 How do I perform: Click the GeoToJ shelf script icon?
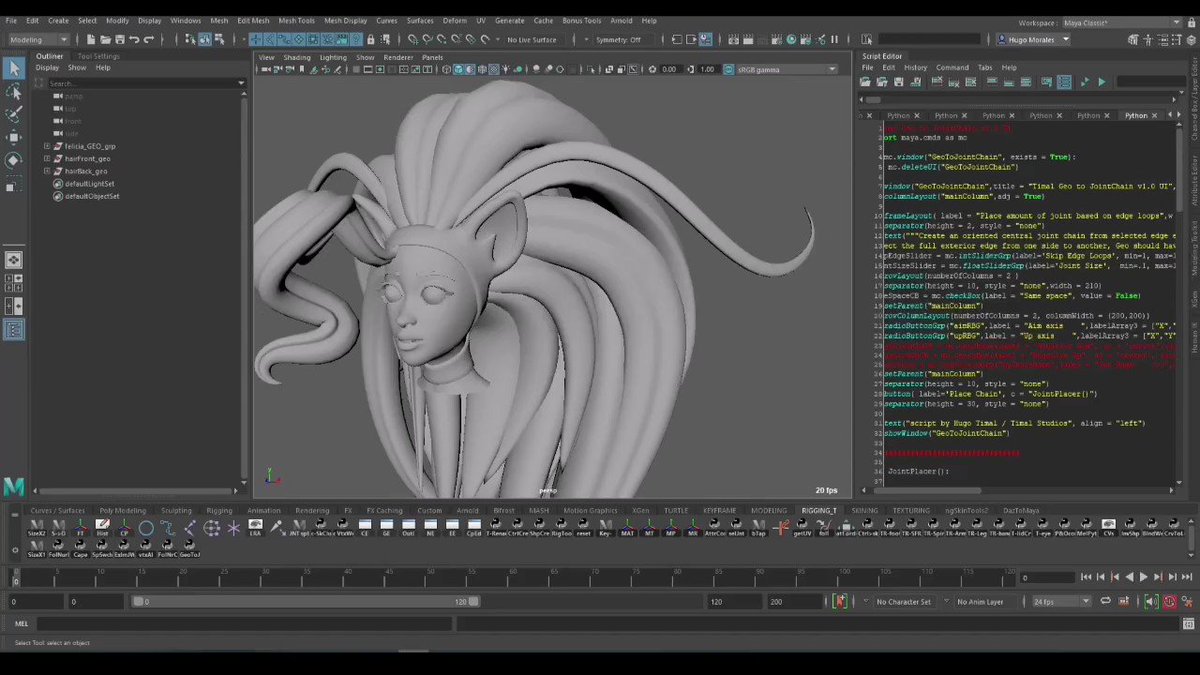(189, 546)
